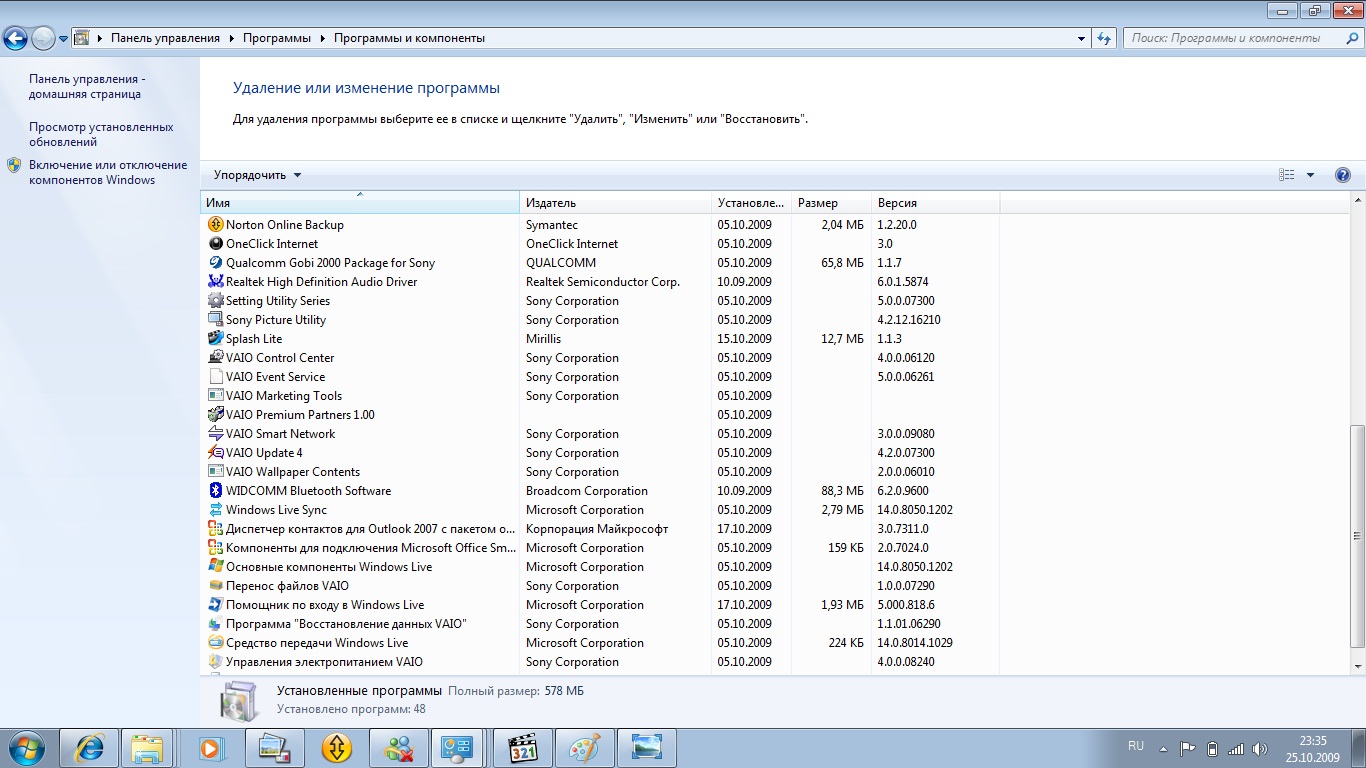Open the address bar history dropdown

point(1082,38)
